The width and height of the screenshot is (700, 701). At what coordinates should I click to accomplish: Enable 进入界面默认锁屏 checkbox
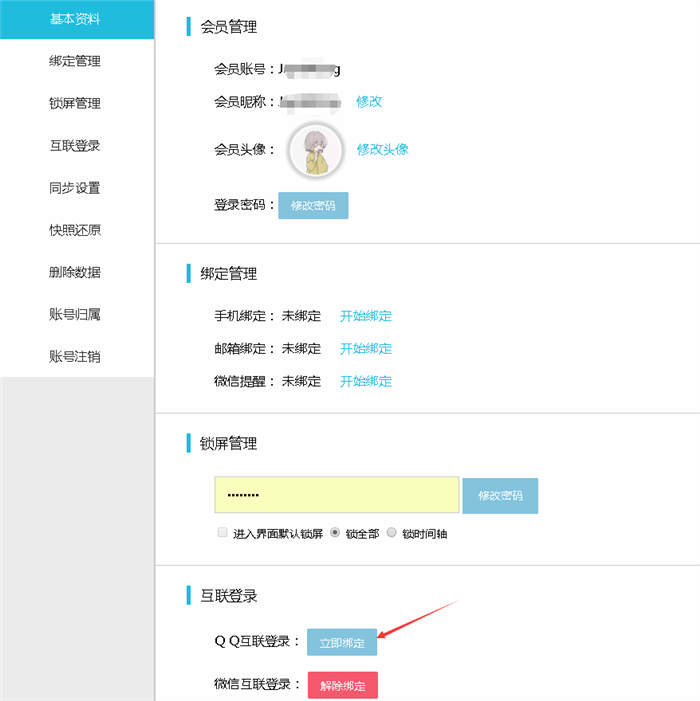[x=223, y=533]
